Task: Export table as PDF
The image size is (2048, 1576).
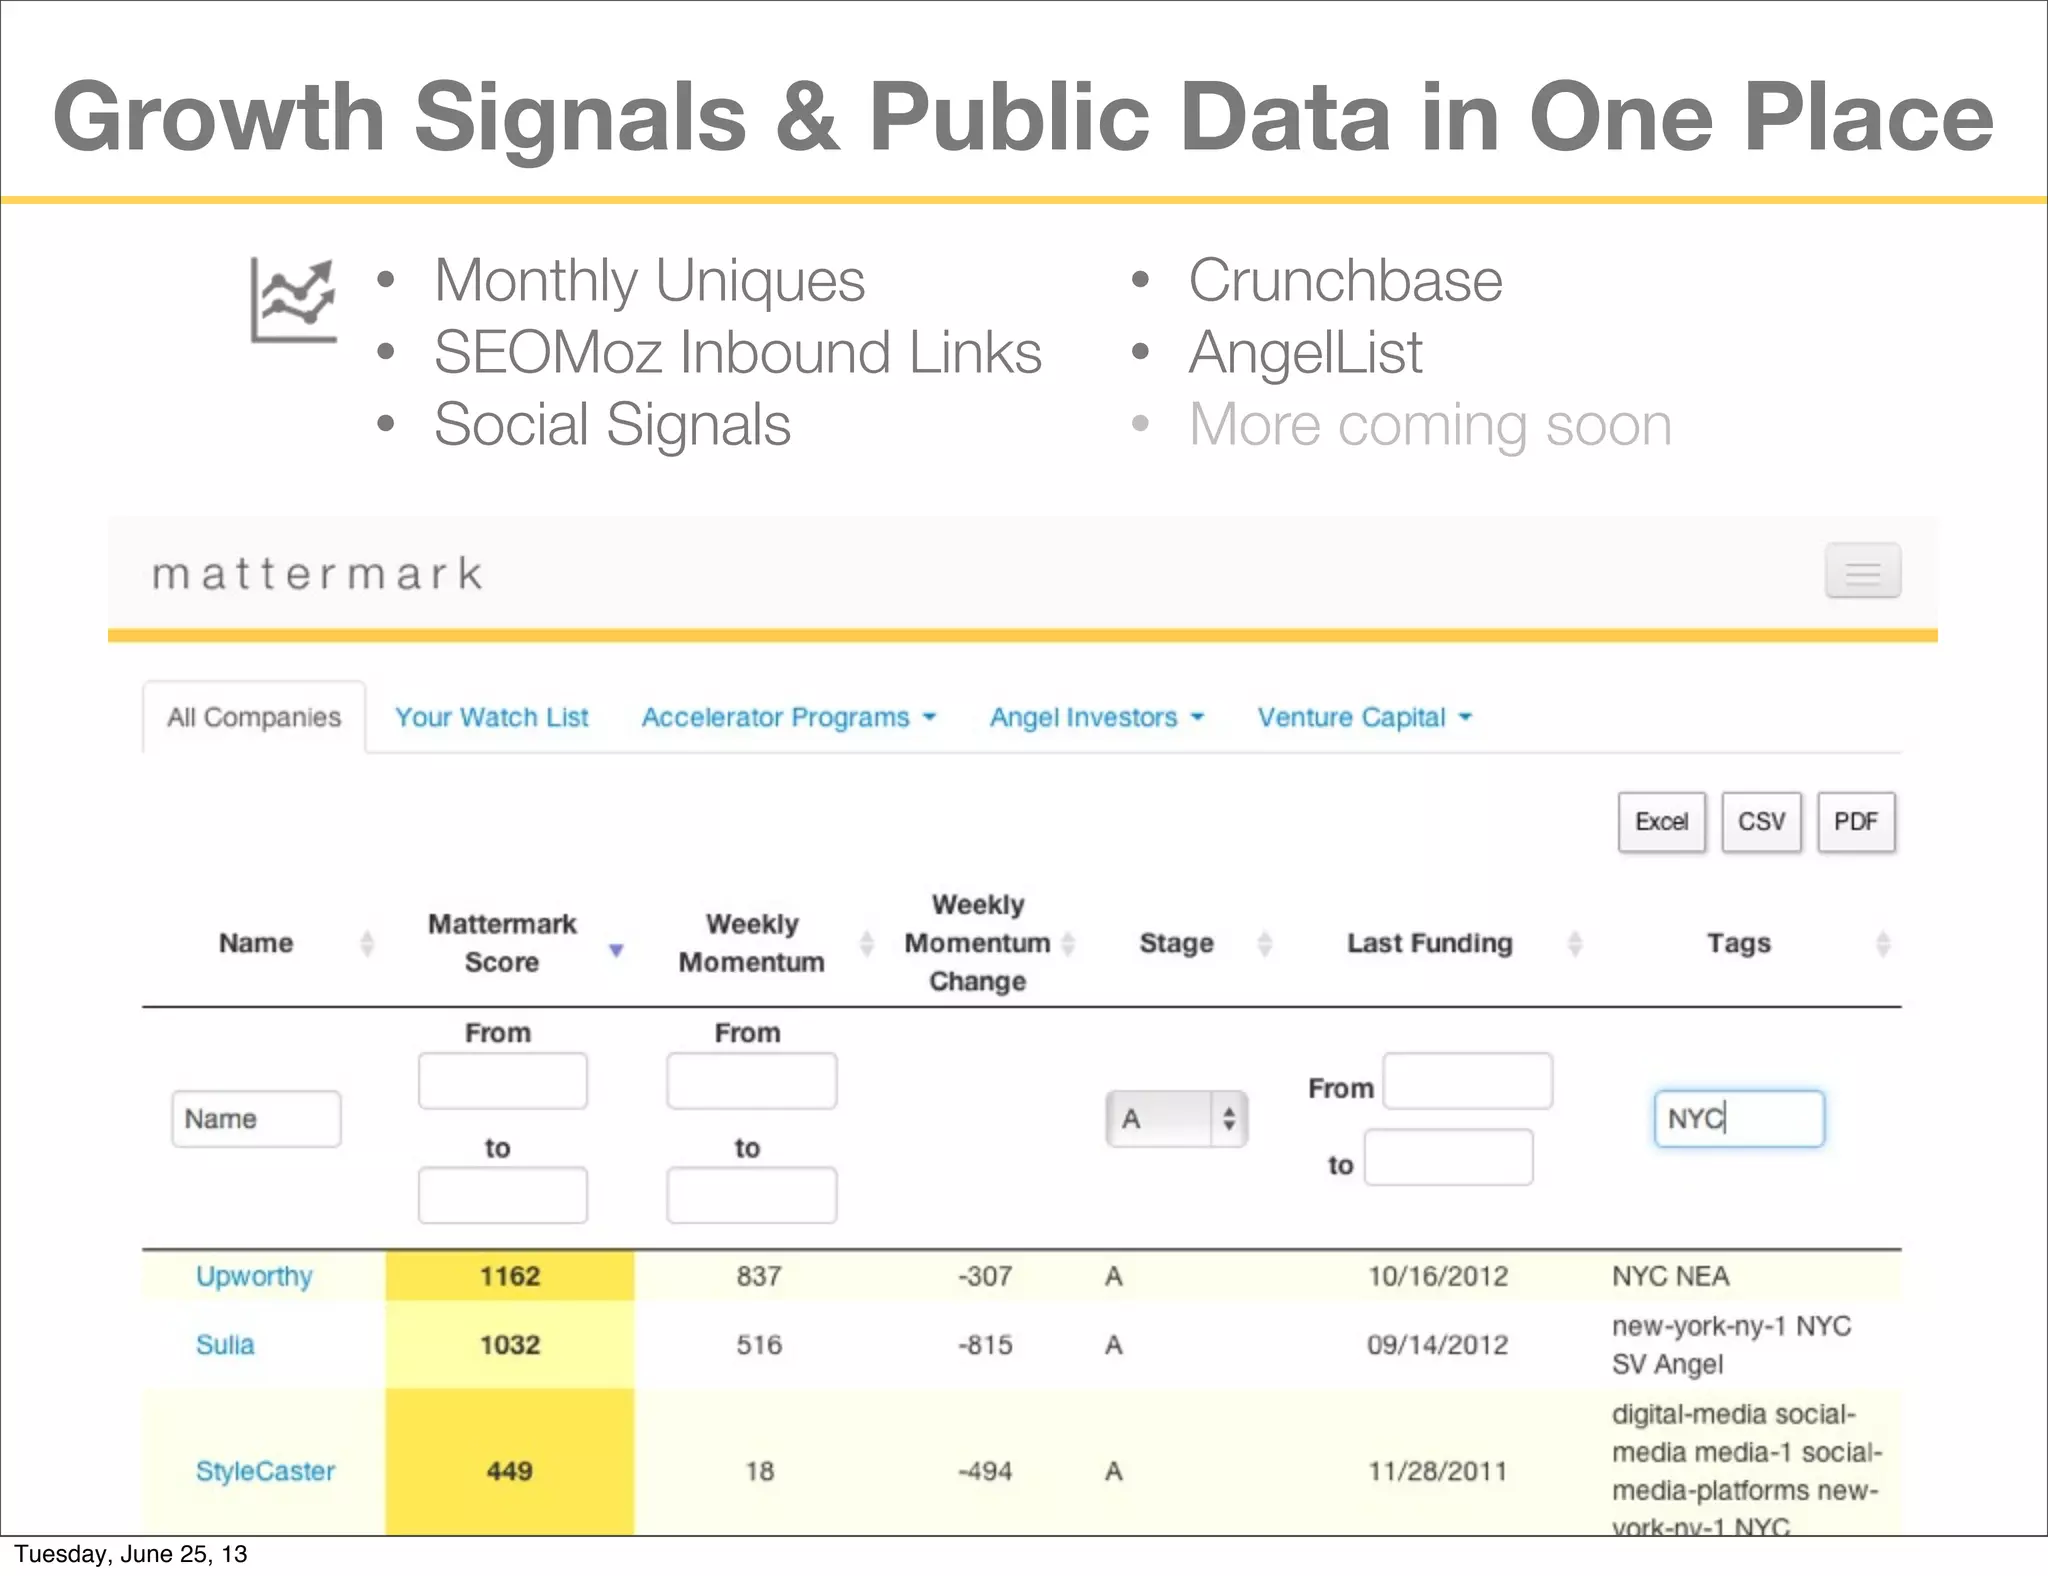Action: pos(1855,822)
